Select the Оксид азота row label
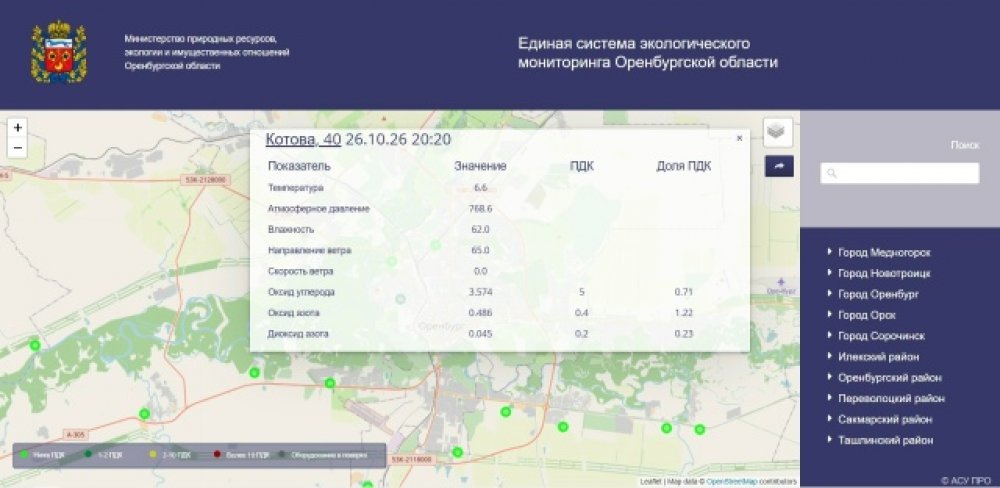 click(294, 313)
